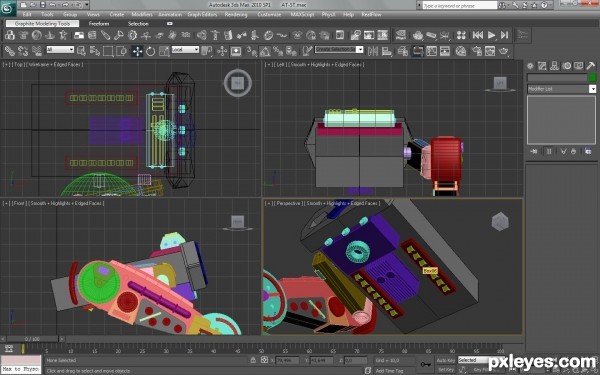
Task: Toggle Auto Key mode
Action: click(445, 360)
